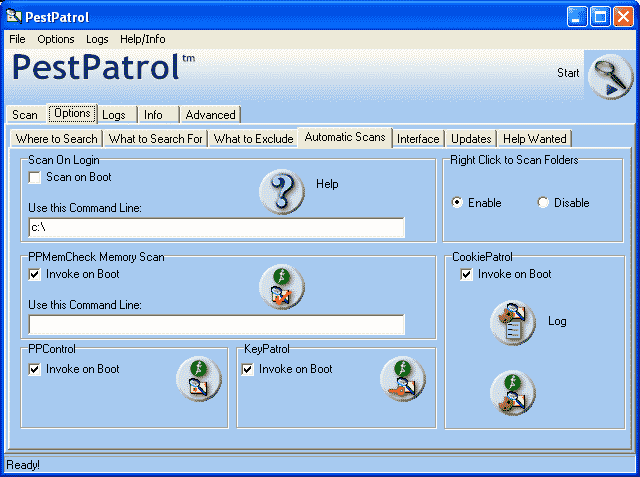
Task: Select the Enable radio button
Action: tap(457, 202)
